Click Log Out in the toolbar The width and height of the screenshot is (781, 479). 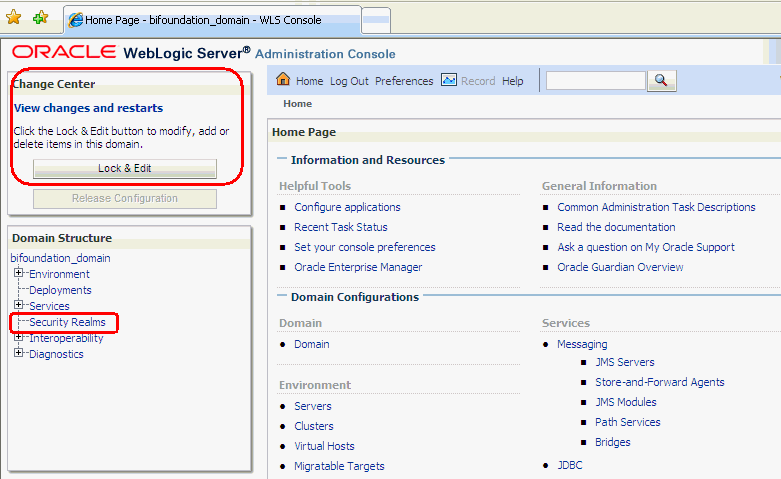pos(349,81)
